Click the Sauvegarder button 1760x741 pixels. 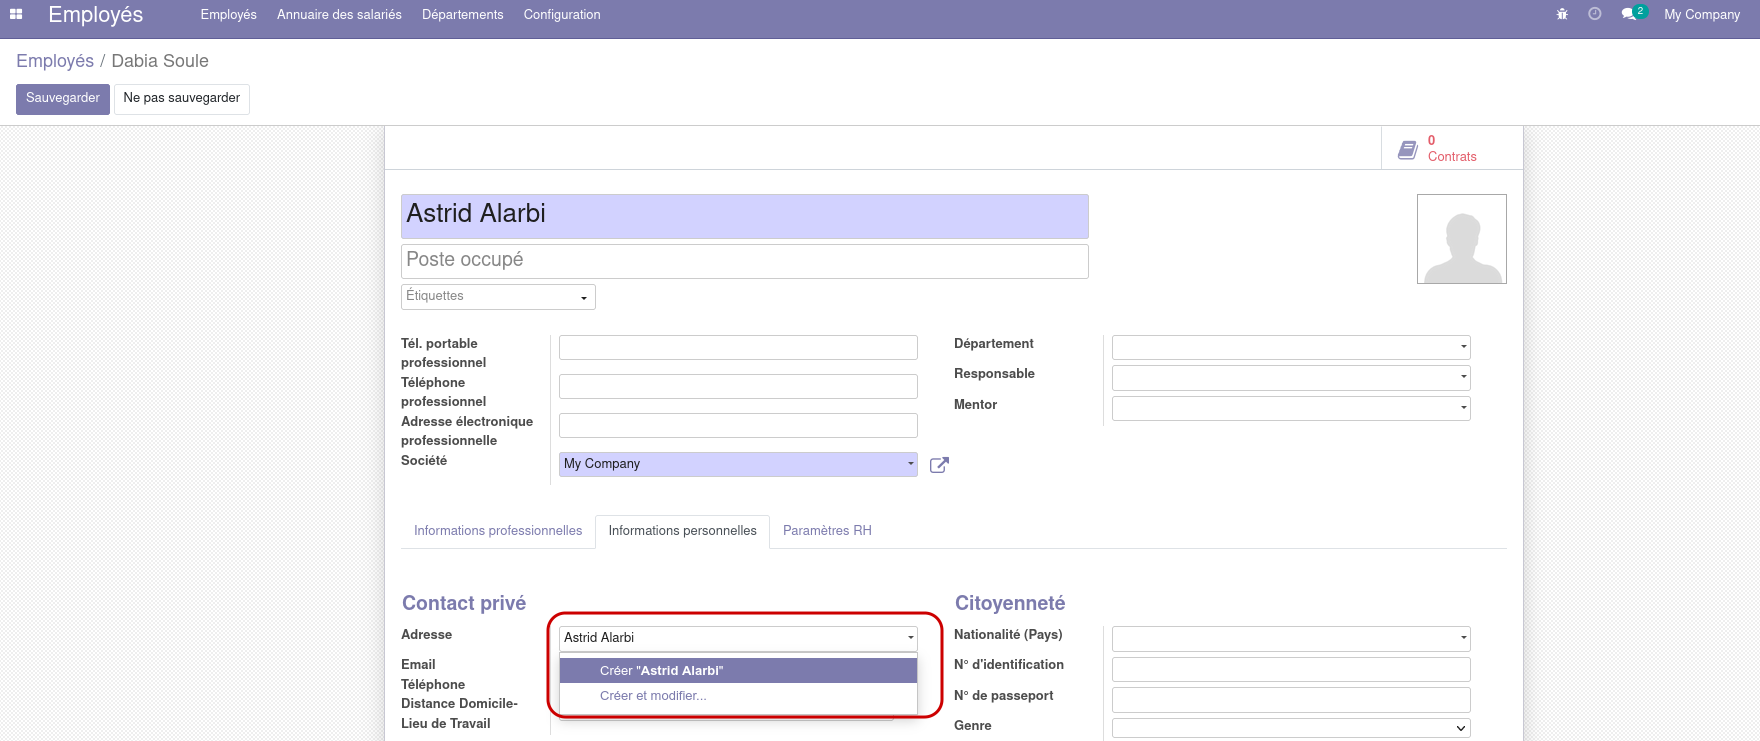(63, 99)
